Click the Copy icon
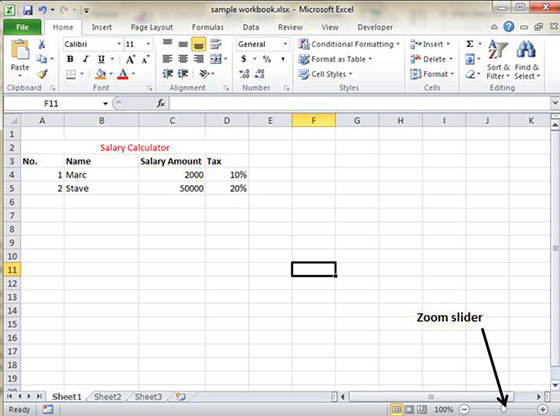560x416 pixels. click(x=42, y=59)
